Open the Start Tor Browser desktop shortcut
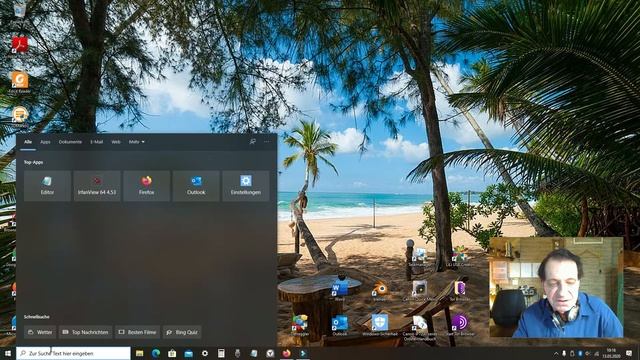 coord(460,325)
